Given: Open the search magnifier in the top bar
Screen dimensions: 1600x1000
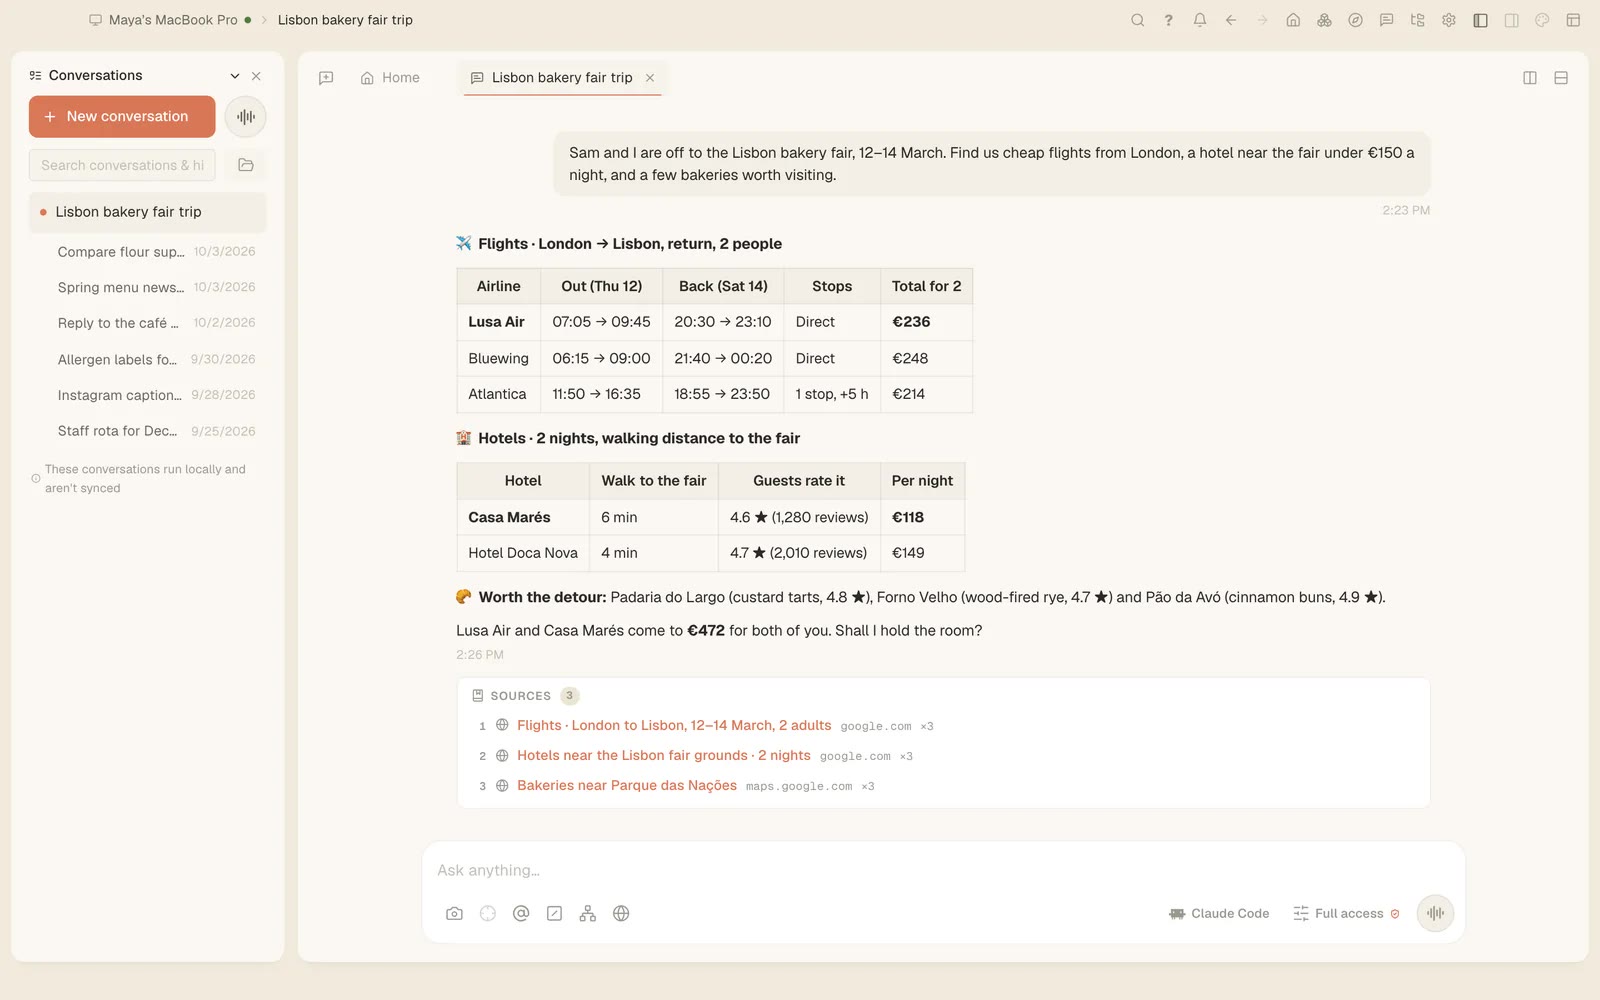Looking at the screenshot, I should [1137, 20].
